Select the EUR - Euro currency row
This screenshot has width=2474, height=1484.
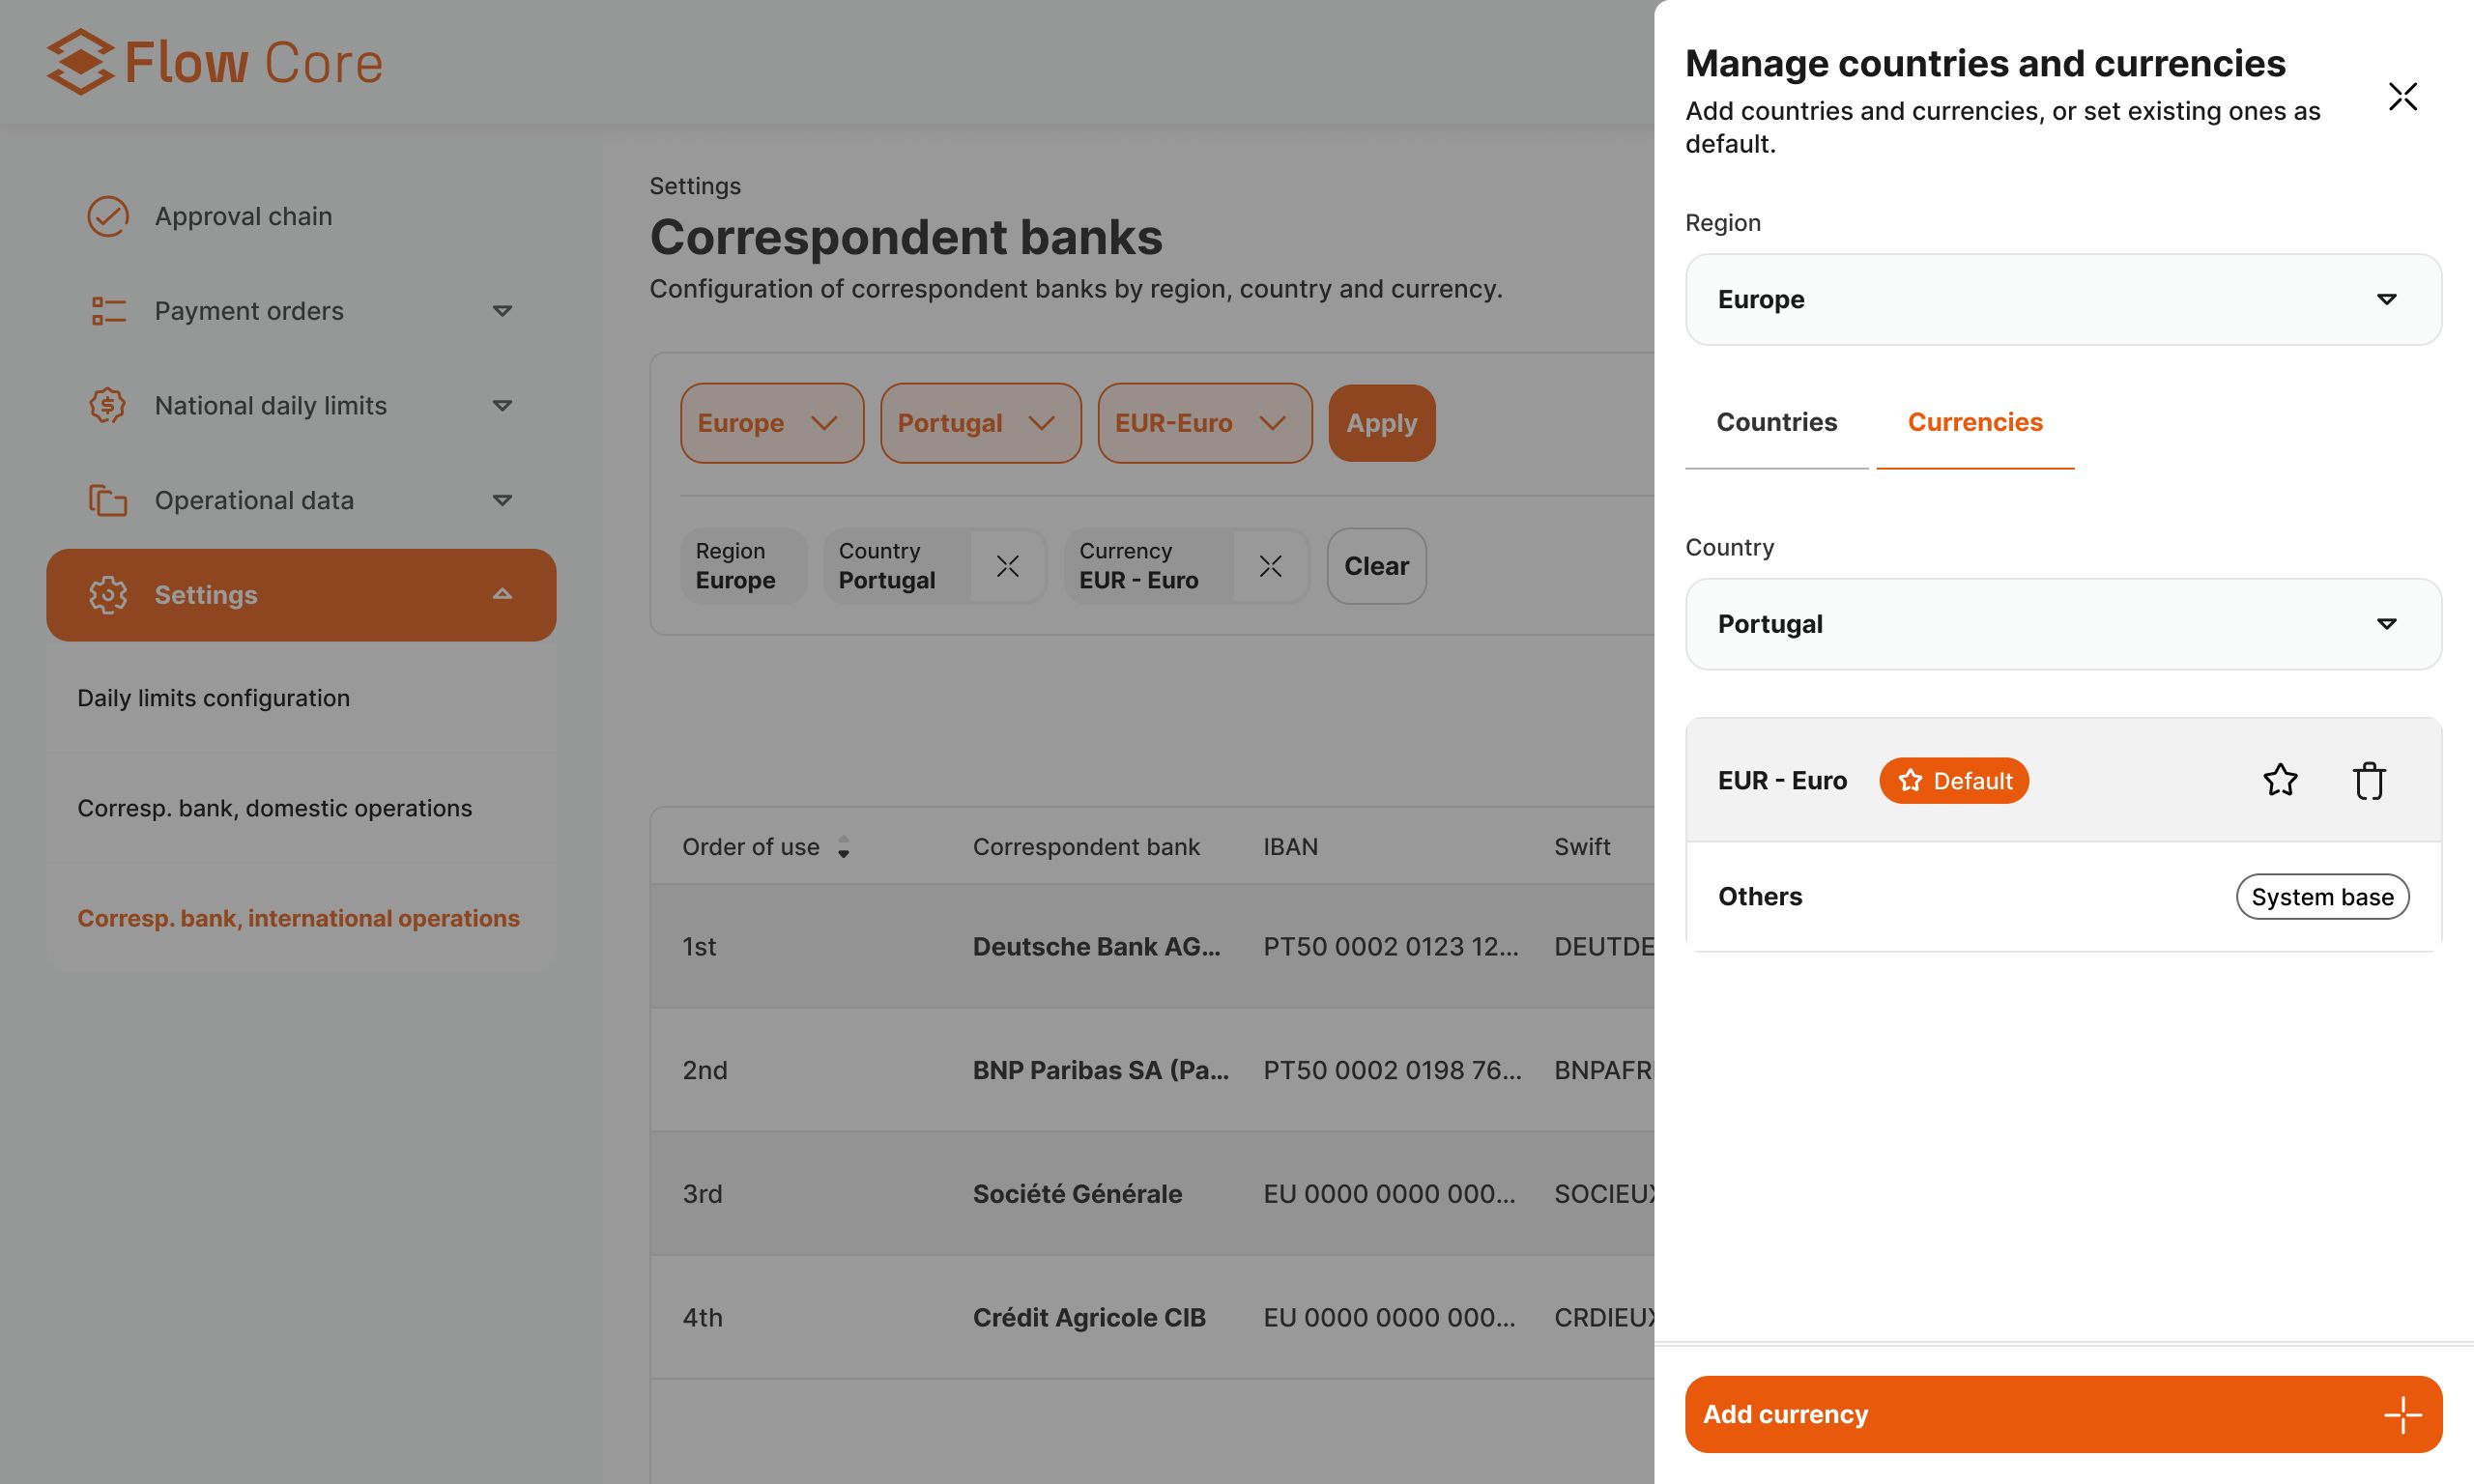click(2063, 780)
